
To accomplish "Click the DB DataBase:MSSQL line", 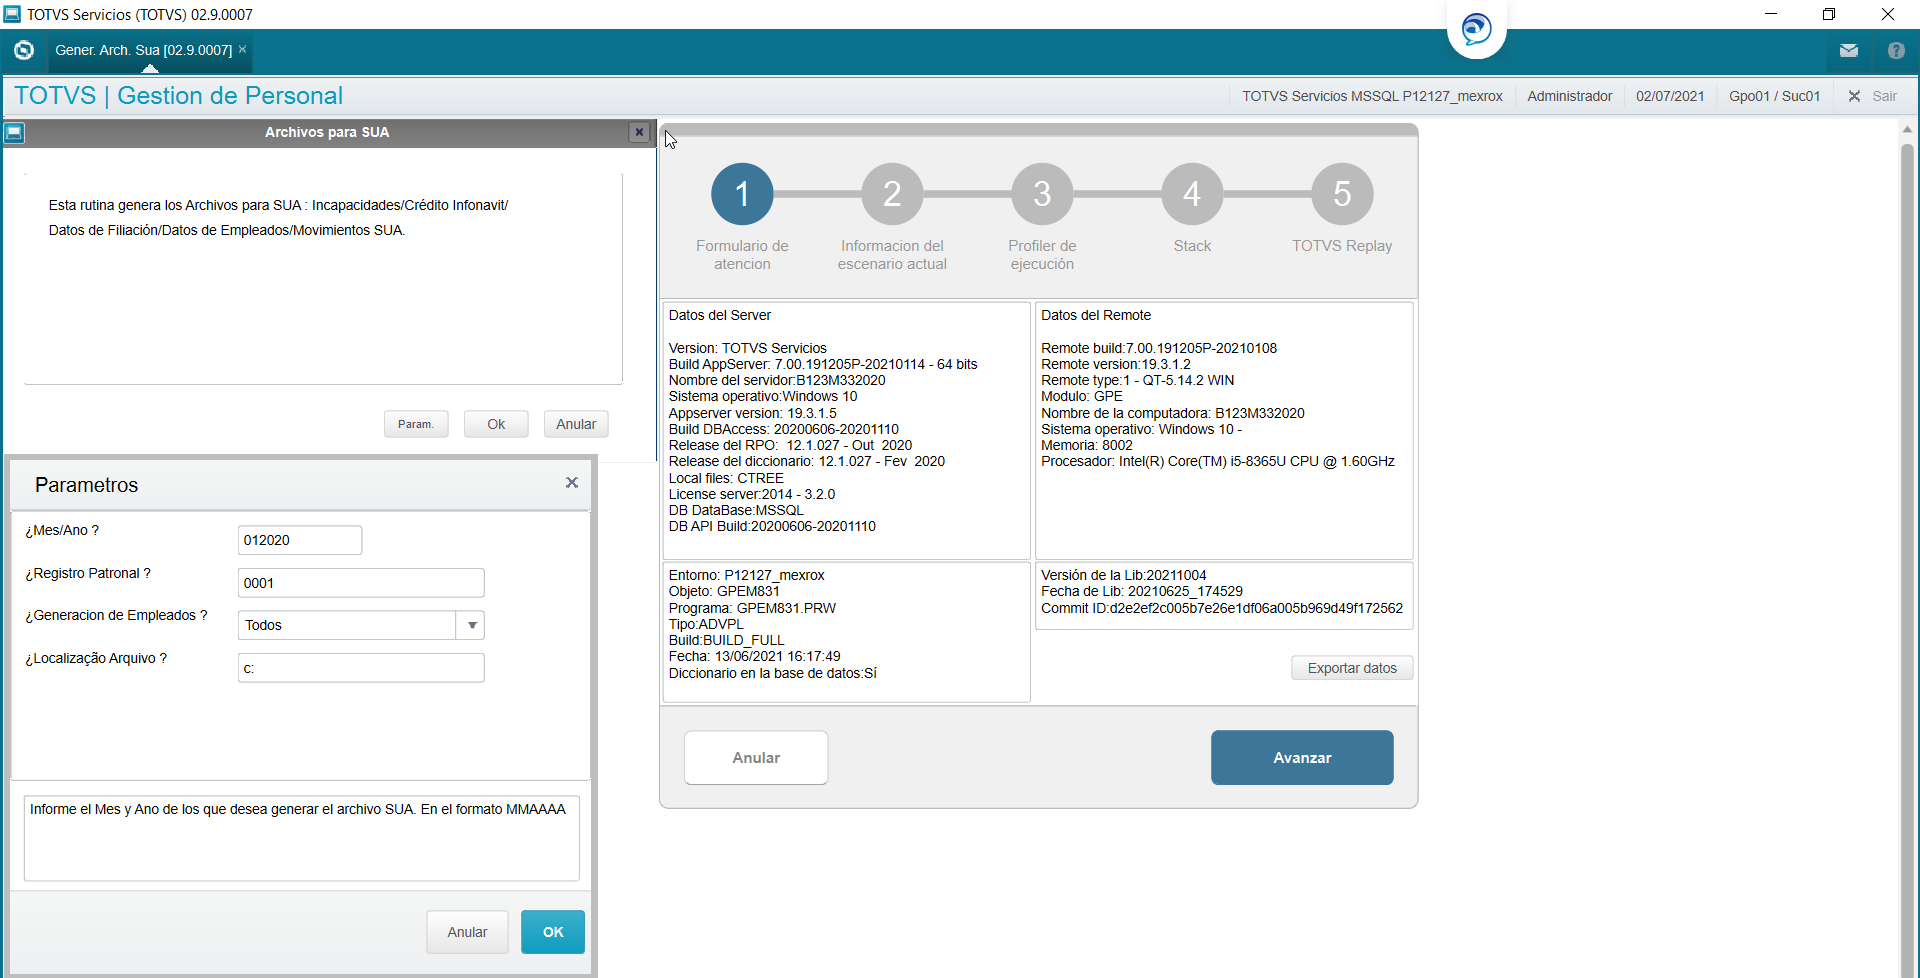I will pyautogui.click(x=736, y=510).
